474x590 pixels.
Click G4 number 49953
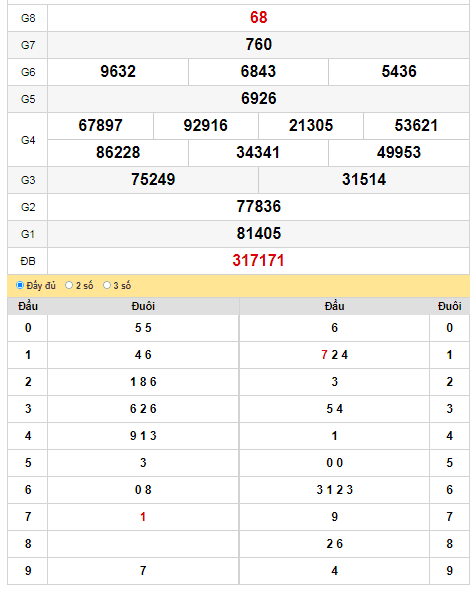(399, 153)
